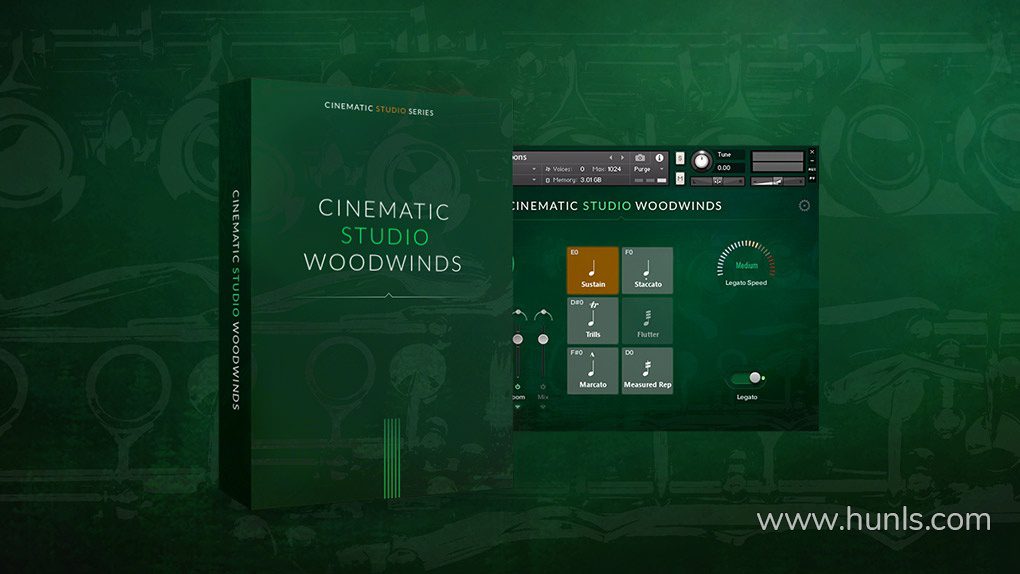Toggle the Legato switch
The height and width of the screenshot is (574, 1020).
(747, 378)
